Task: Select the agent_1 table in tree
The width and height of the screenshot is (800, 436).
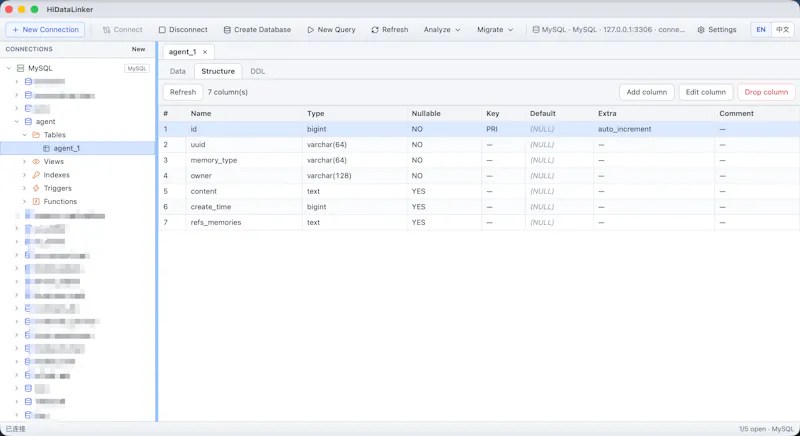Action: (78, 148)
